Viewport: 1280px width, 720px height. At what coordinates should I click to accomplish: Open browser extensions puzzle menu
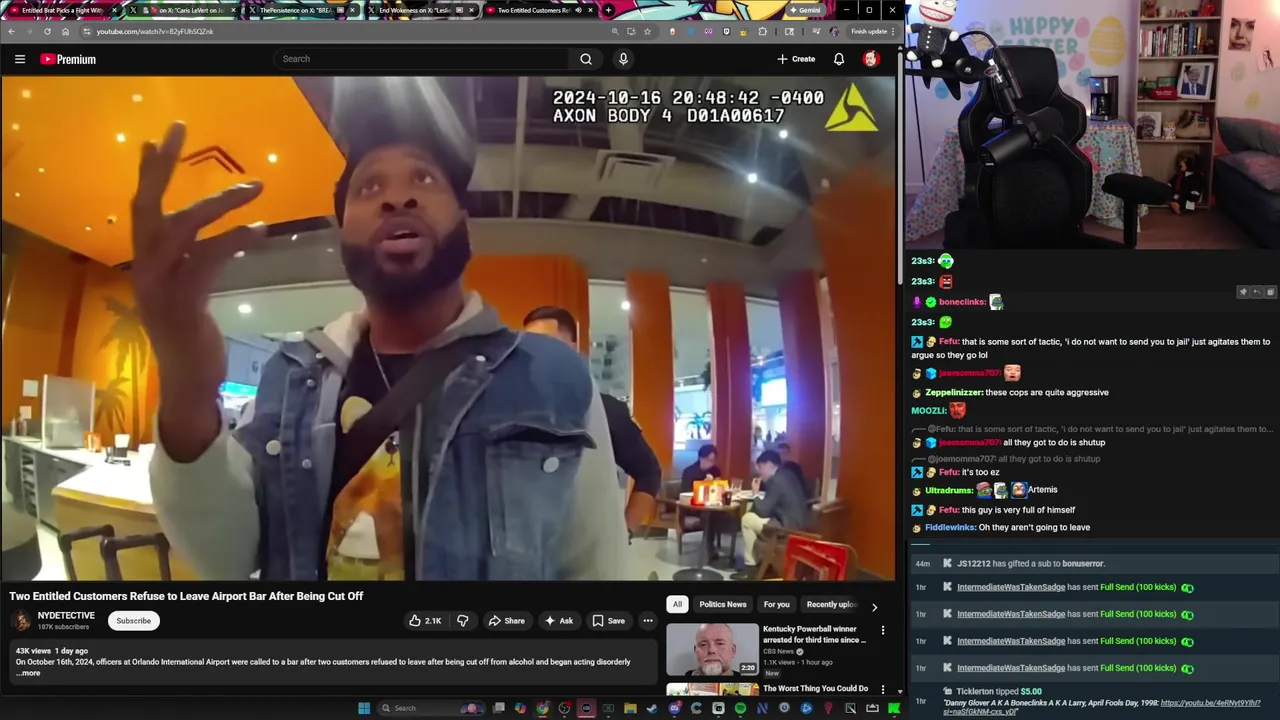(x=763, y=31)
